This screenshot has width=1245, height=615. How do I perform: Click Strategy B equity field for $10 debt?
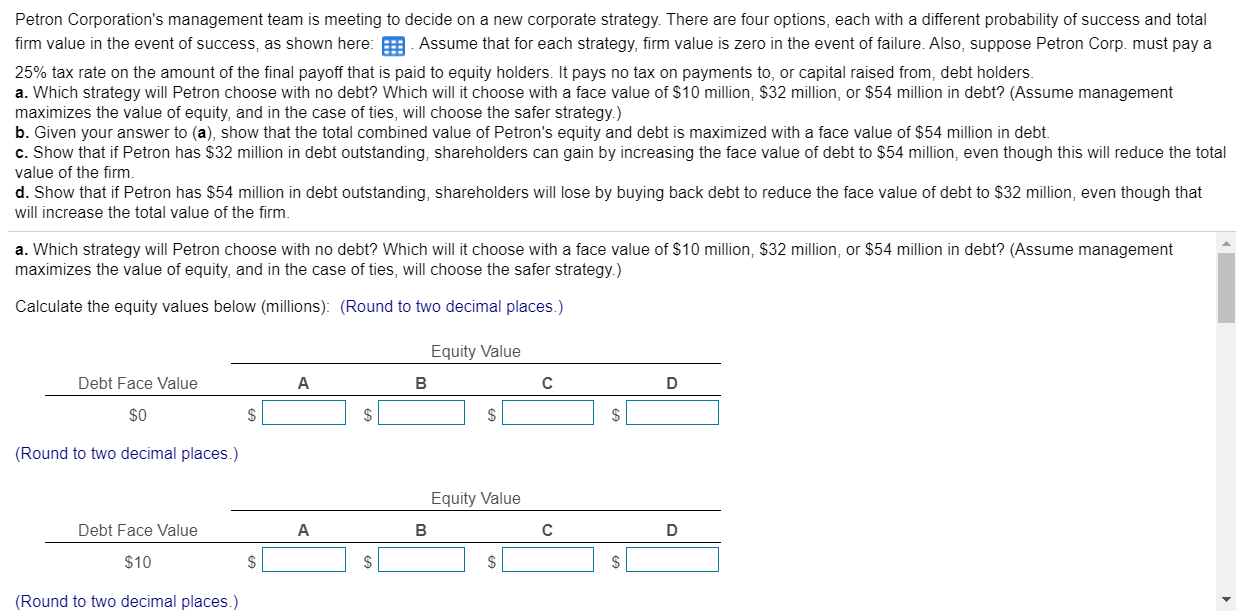(421, 560)
